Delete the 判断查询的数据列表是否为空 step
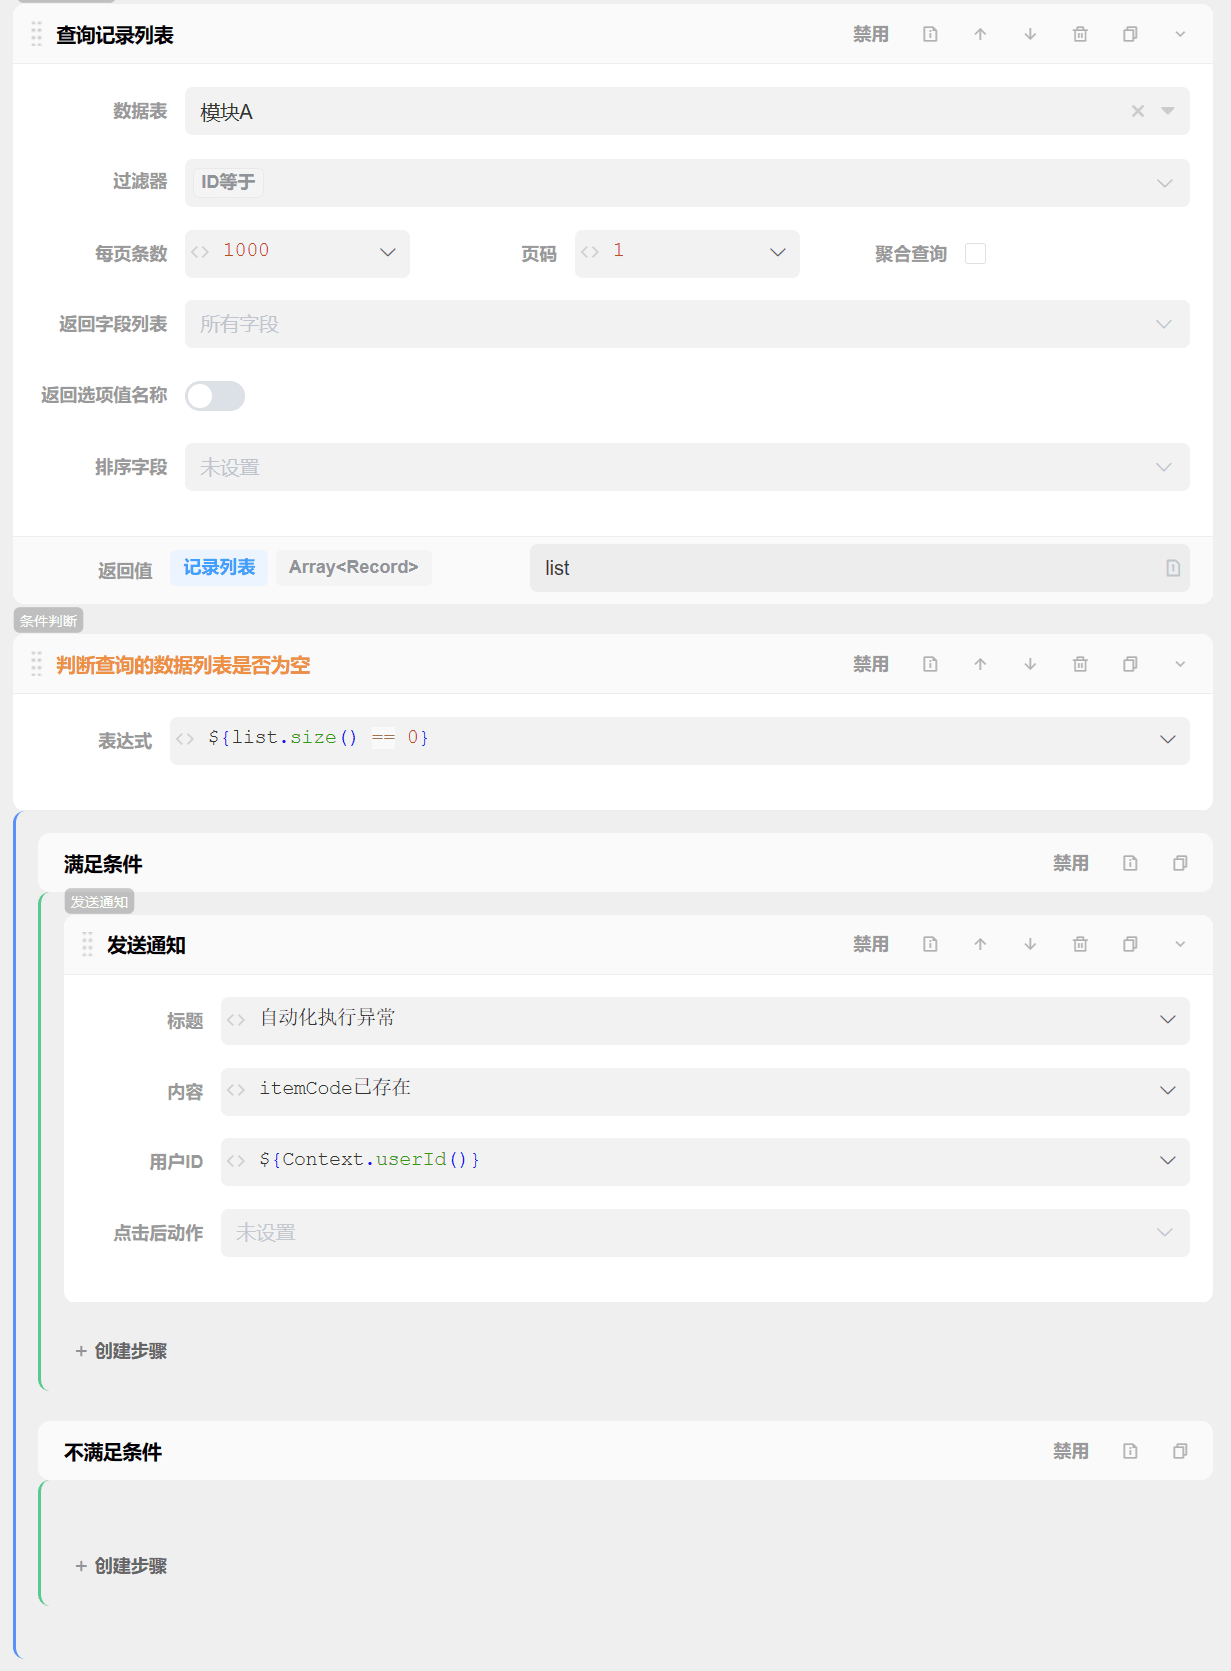 1080,665
